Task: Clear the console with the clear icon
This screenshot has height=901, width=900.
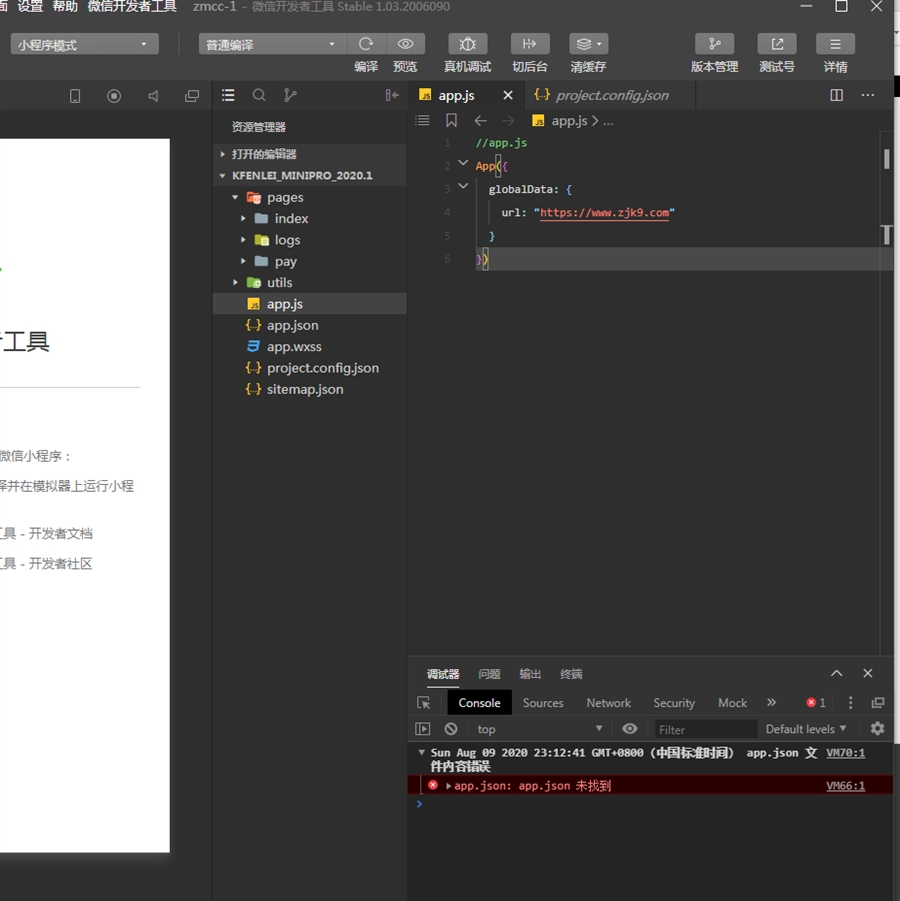Action: pos(451,729)
